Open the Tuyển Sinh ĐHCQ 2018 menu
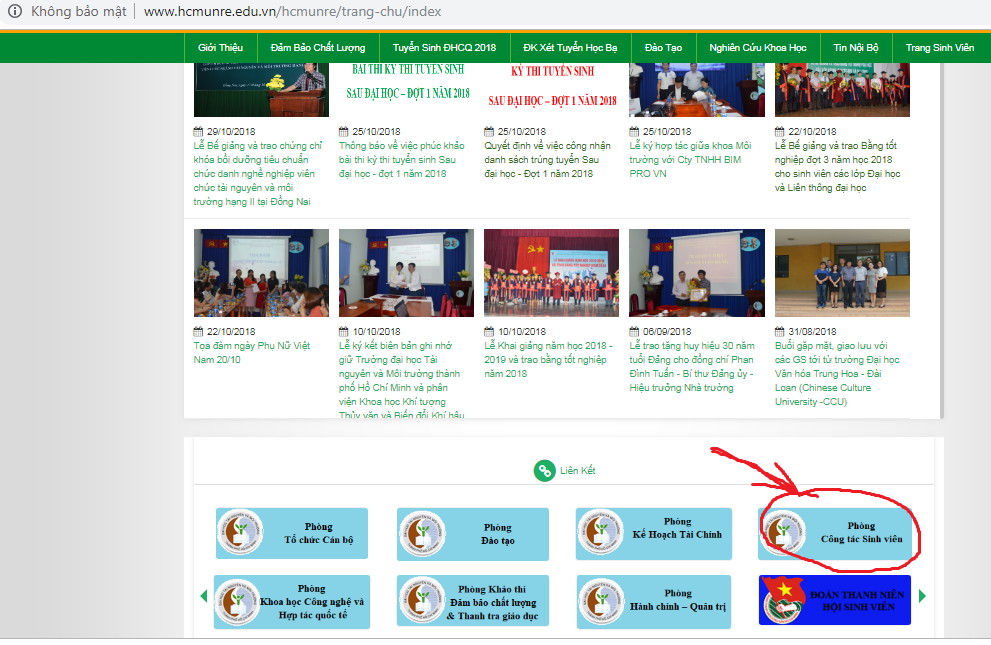This screenshot has width=991, height=645. (444, 47)
